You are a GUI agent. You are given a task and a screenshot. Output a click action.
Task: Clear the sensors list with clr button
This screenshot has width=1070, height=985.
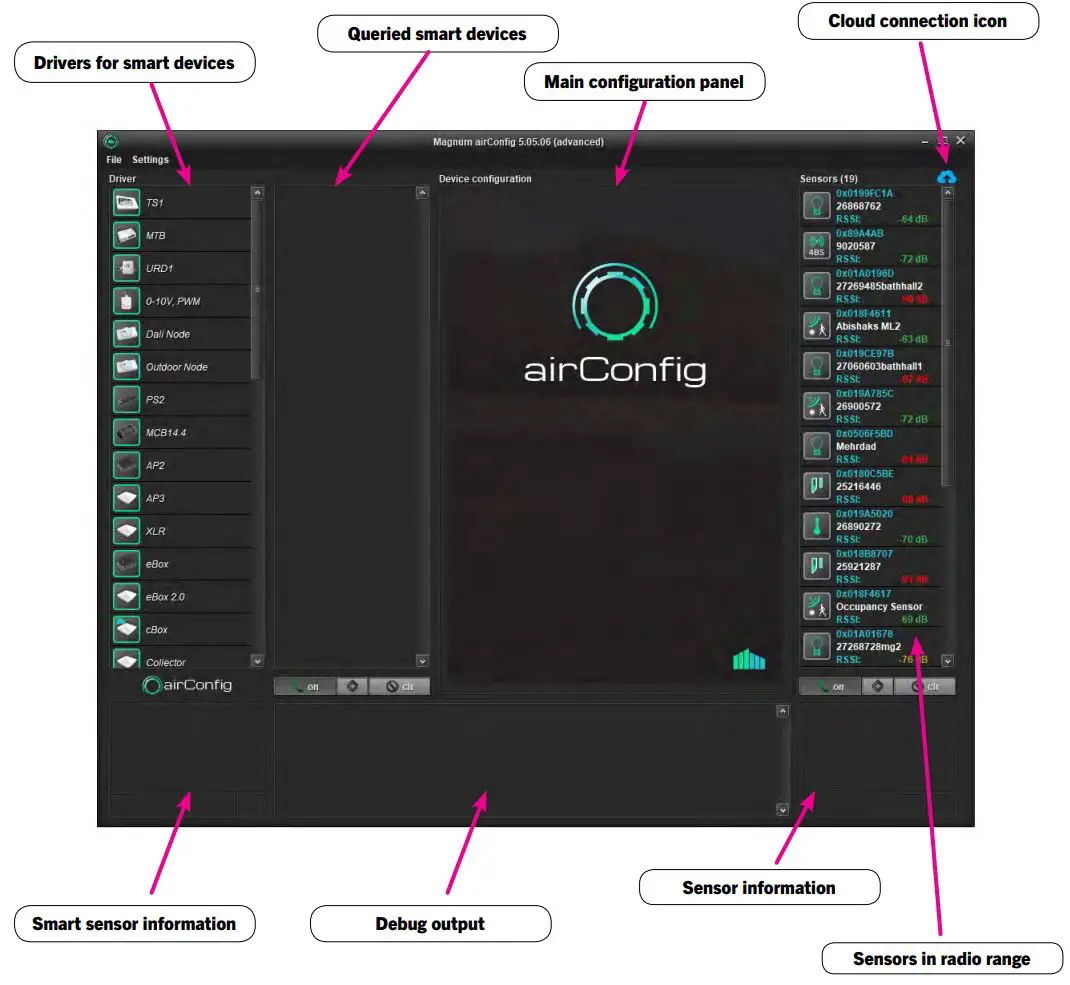tap(925, 686)
